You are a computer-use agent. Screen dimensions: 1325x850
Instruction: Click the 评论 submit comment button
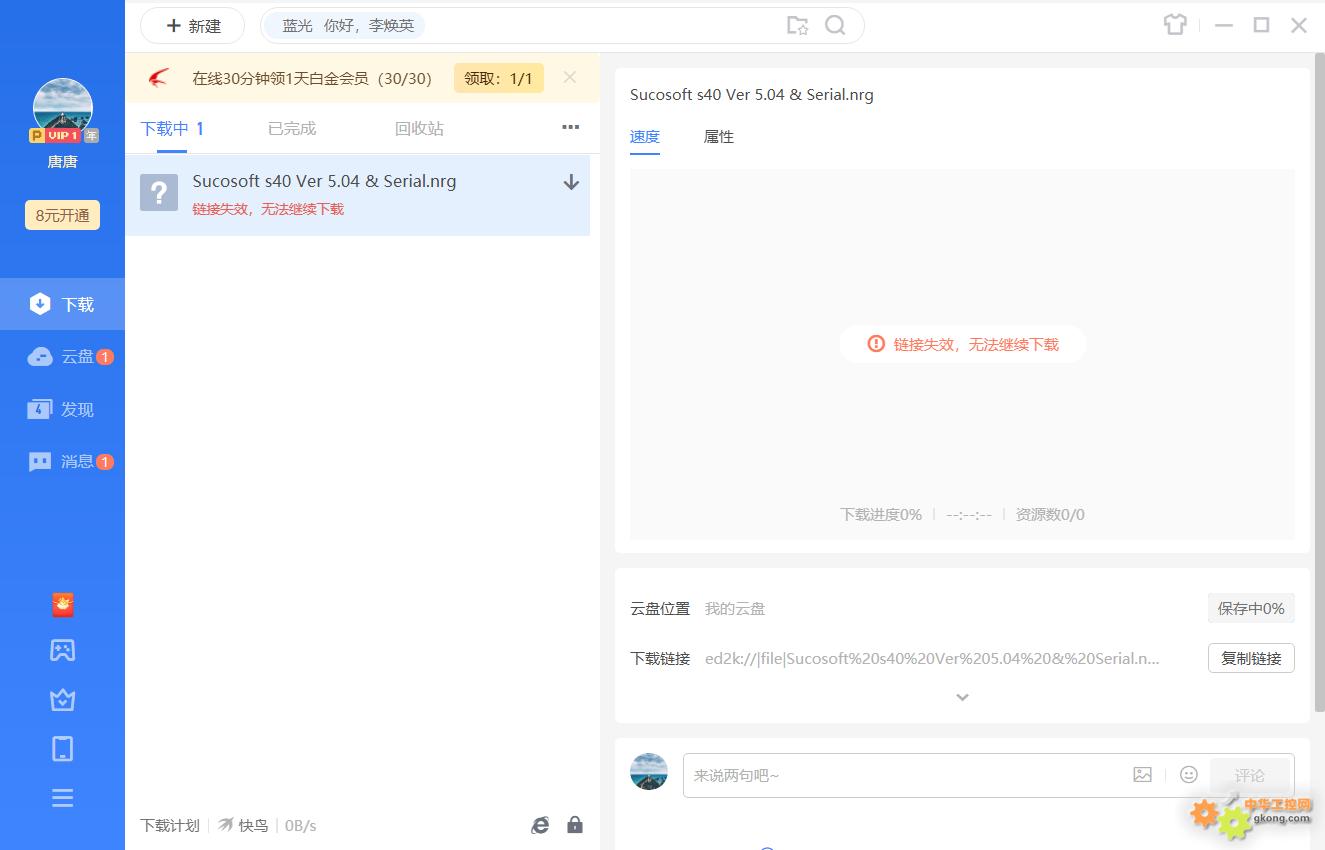(1250, 775)
